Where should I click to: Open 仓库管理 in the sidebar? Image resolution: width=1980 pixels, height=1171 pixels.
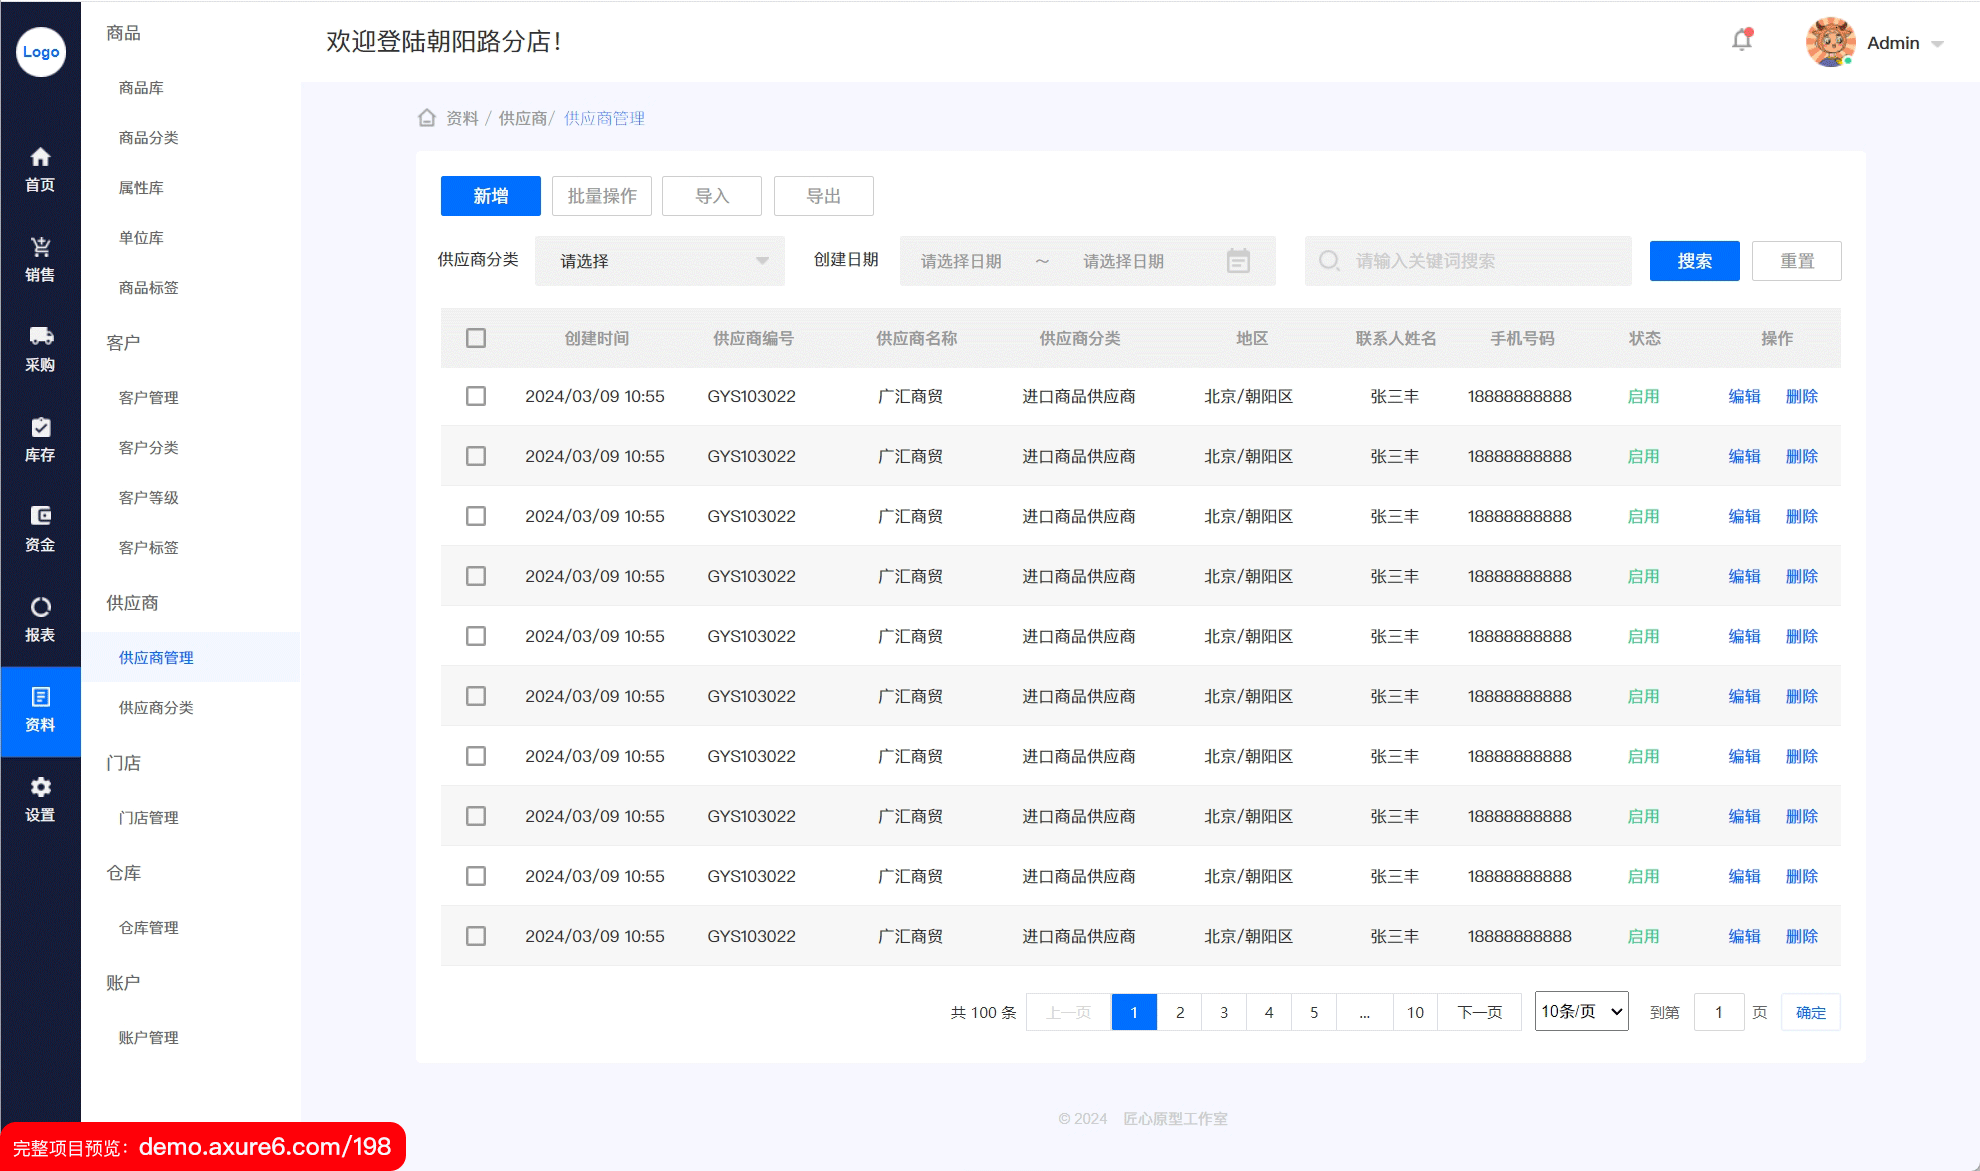(148, 928)
